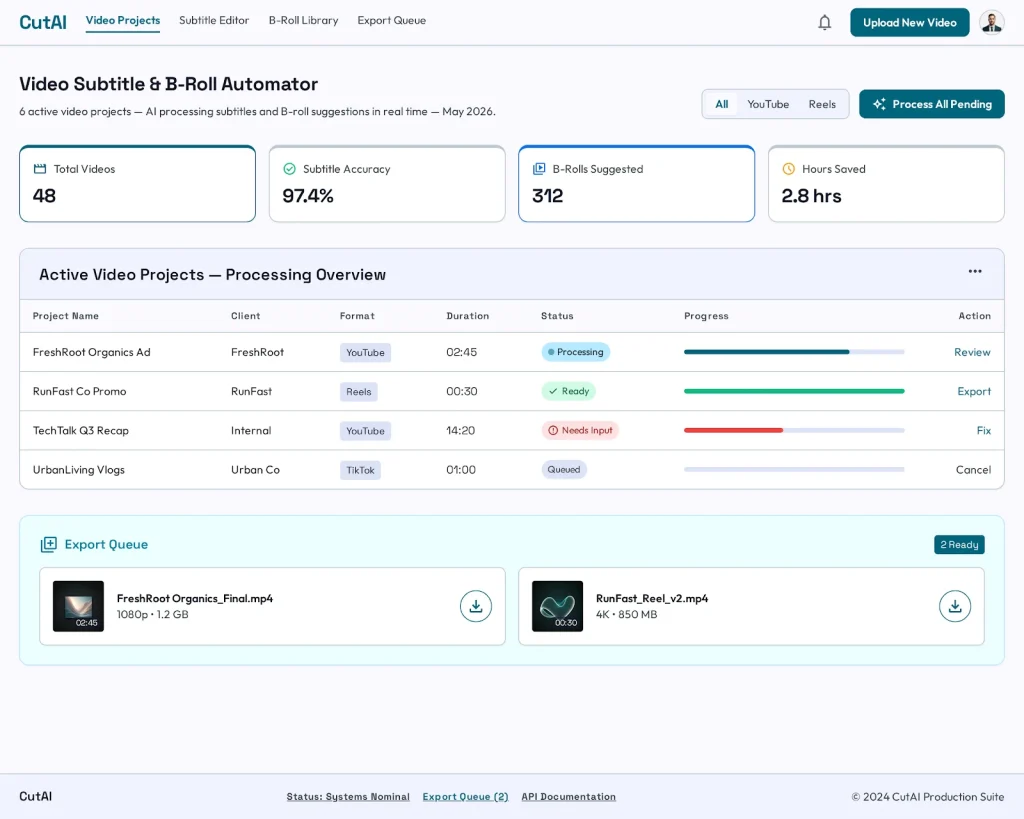Select the All filter
Image resolution: width=1024 pixels, height=819 pixels.
(x=722, y=104)
